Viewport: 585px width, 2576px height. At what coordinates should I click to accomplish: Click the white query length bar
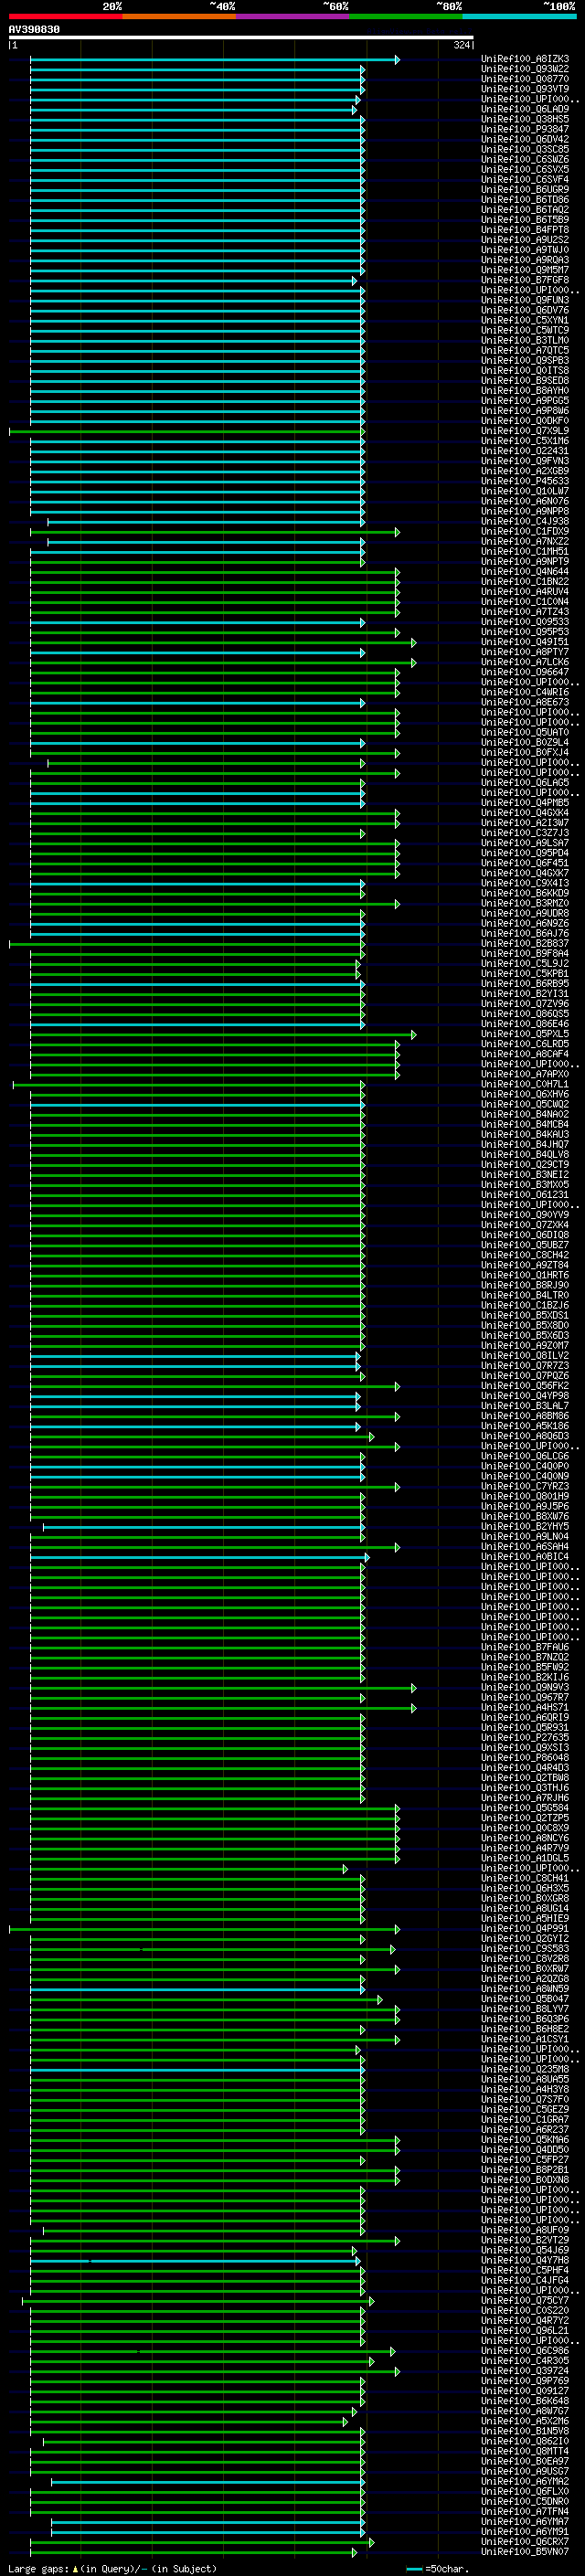tap(241, 37)
